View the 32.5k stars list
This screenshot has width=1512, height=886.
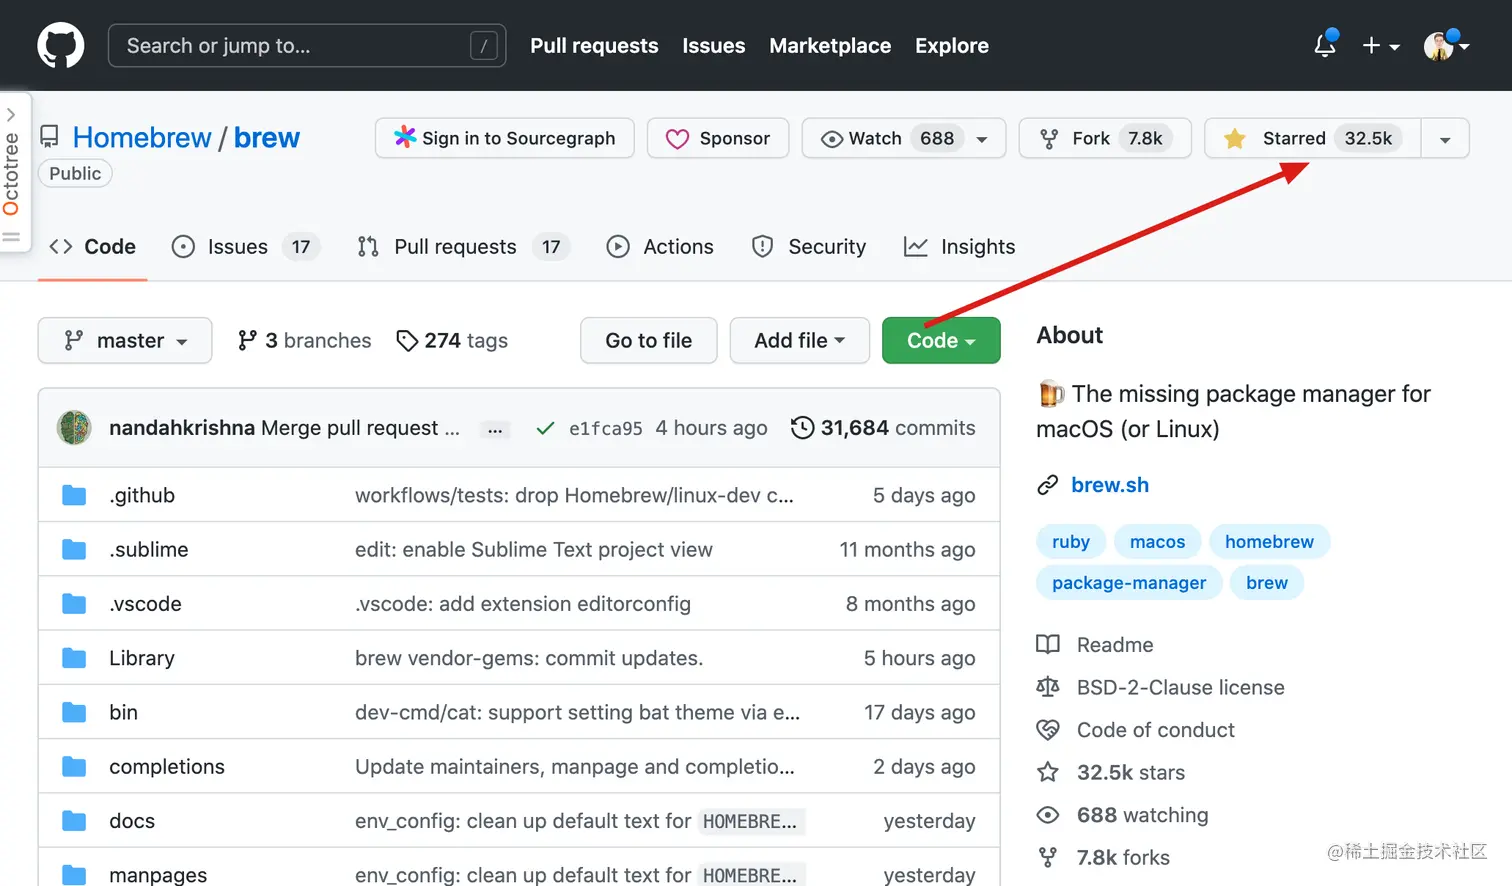point(1131,773)
